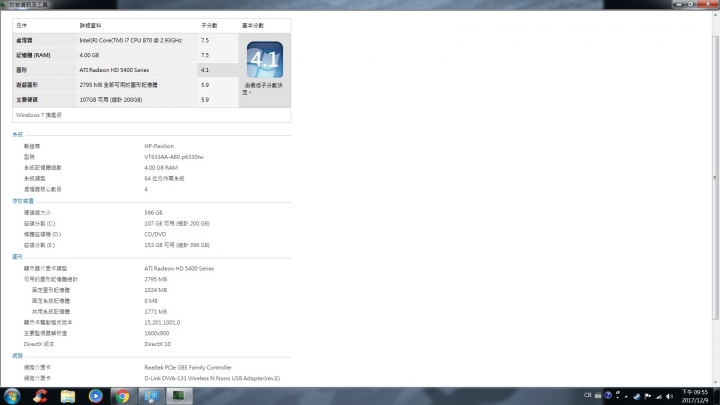Screen dimensions: 720x405
Task: Open Steam from the system tray
Action: pos(637,396)
